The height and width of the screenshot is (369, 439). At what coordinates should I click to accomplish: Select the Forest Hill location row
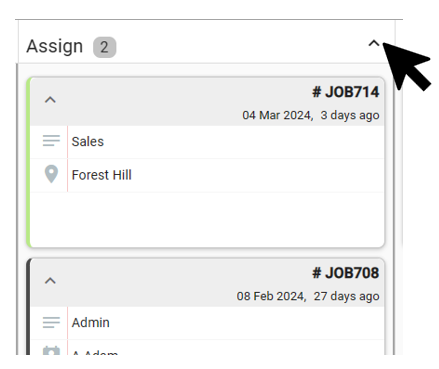point(207,175)
